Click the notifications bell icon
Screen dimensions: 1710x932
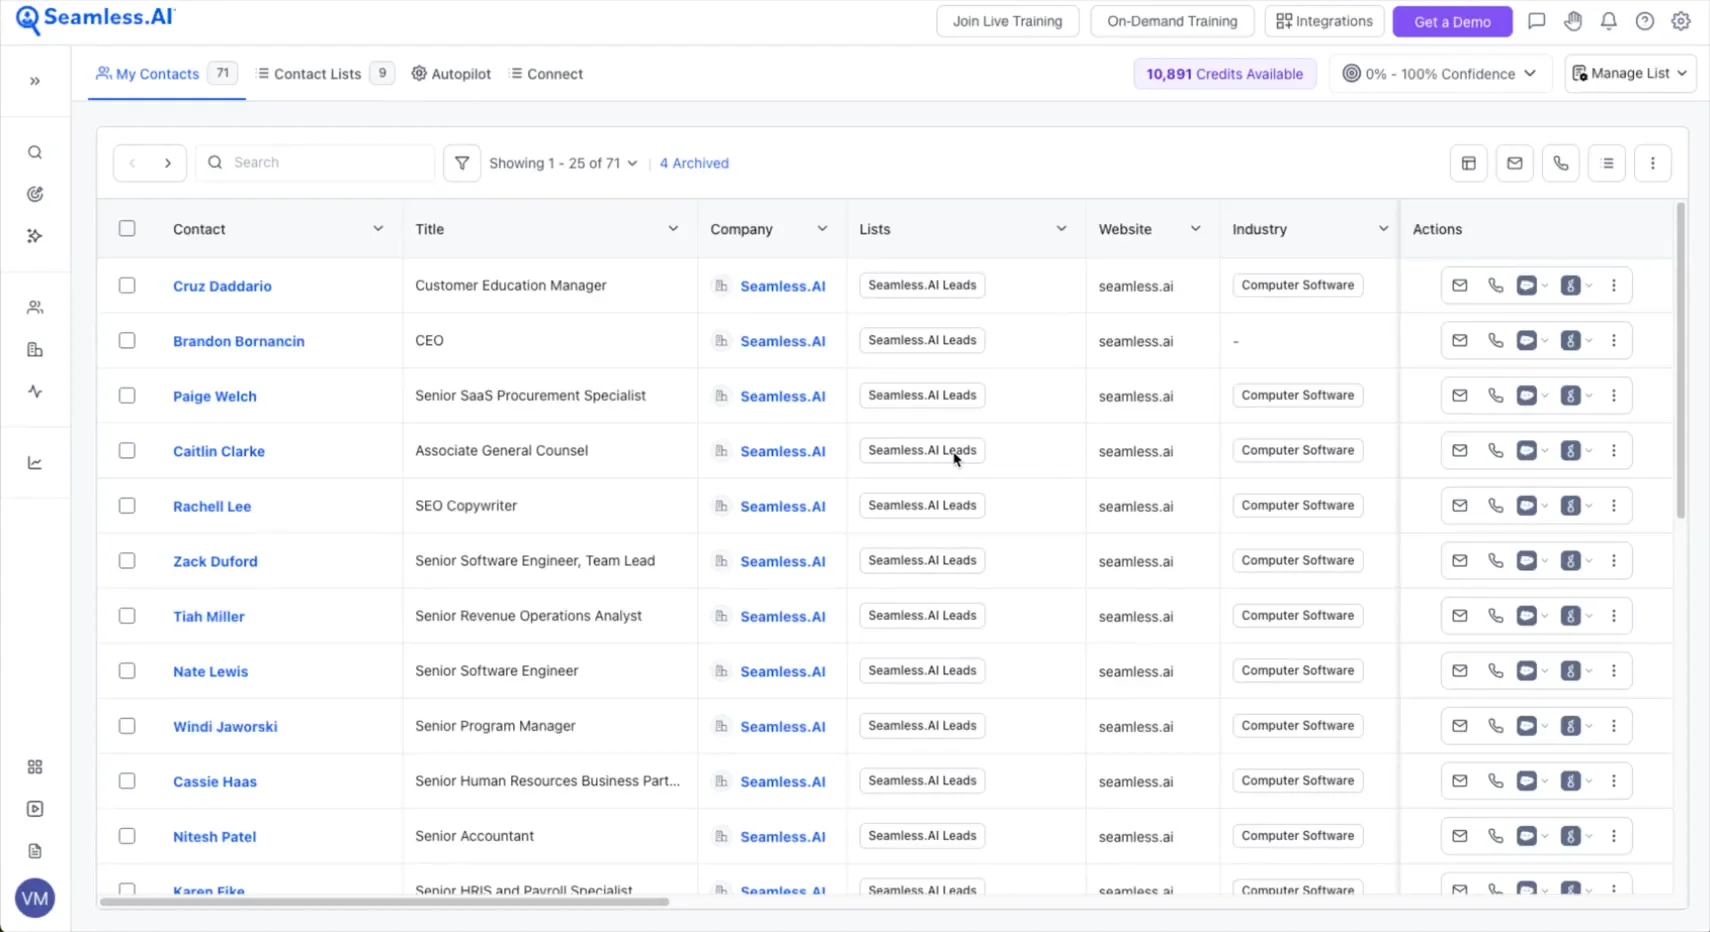coord(1608,20)
